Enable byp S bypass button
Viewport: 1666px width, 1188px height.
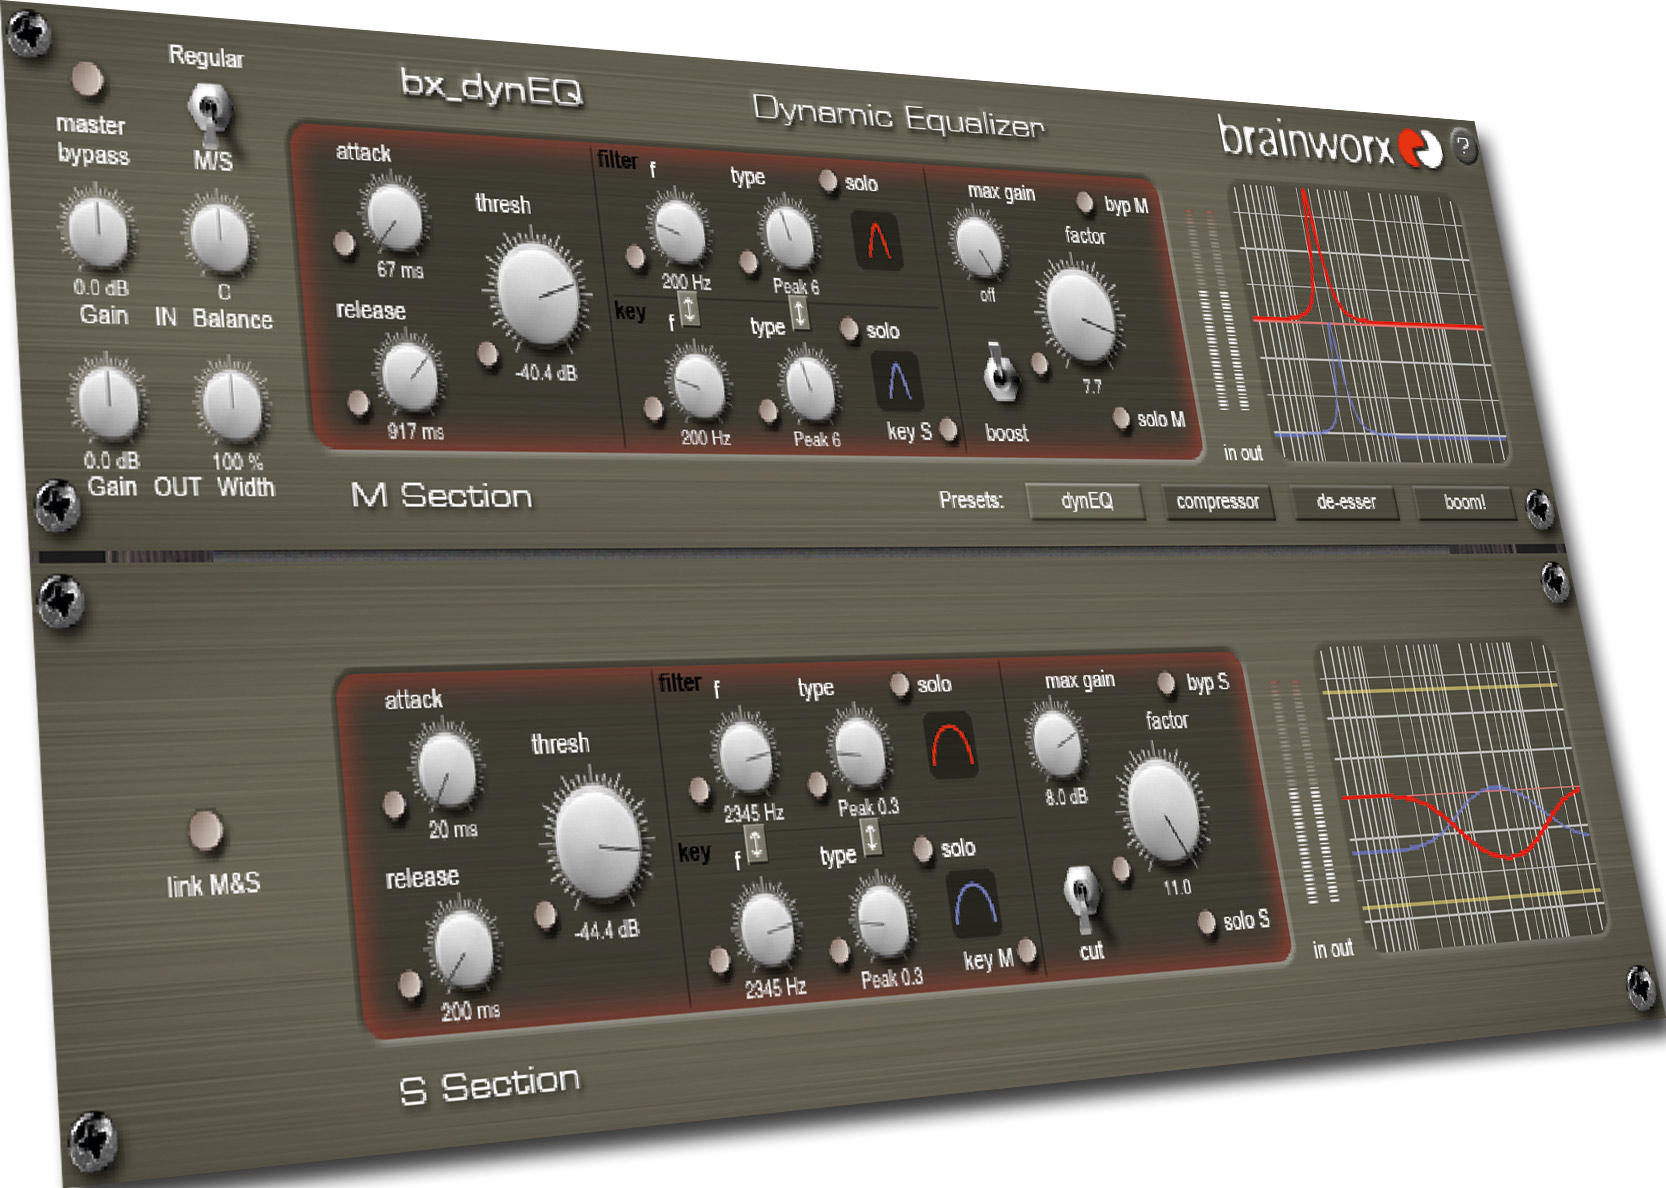click(1165, 683)
